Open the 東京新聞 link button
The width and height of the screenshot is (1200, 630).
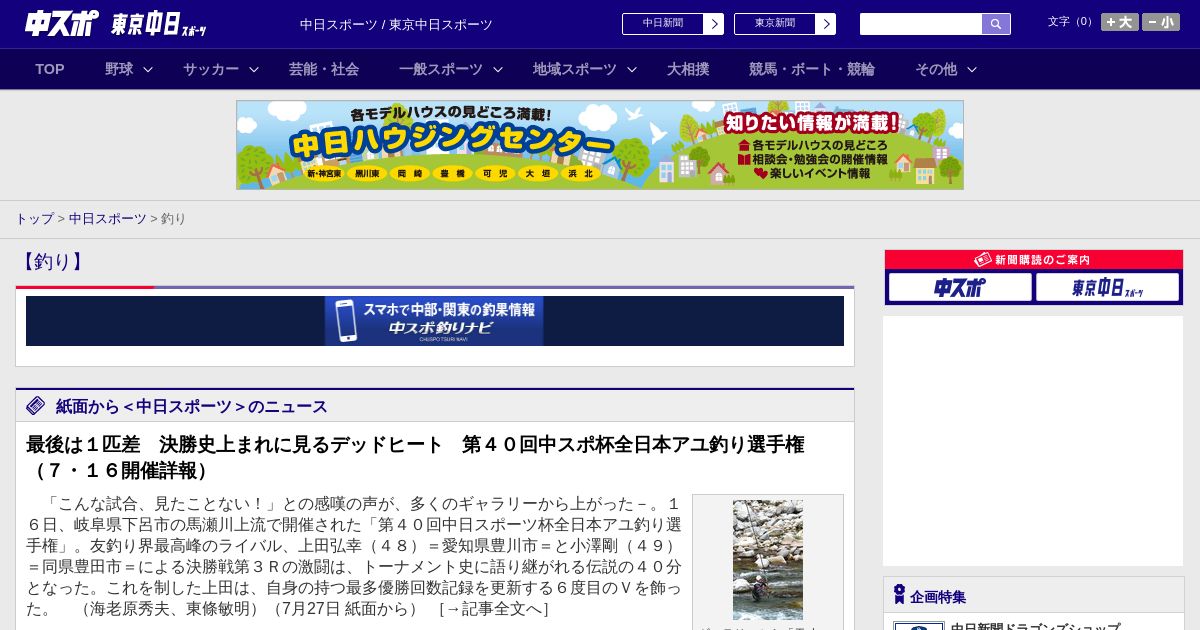pos(775,24)
